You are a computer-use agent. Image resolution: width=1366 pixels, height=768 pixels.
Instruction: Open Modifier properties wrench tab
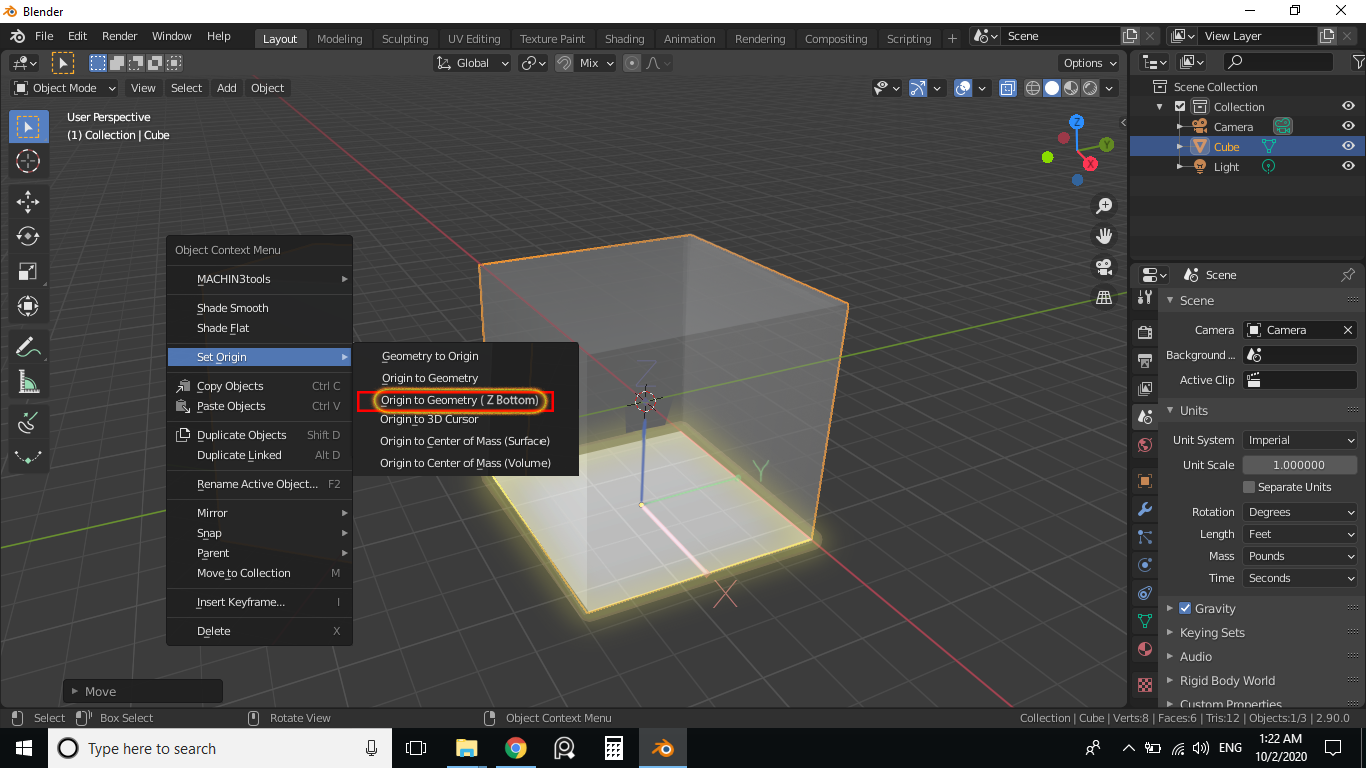point(1145,509)
